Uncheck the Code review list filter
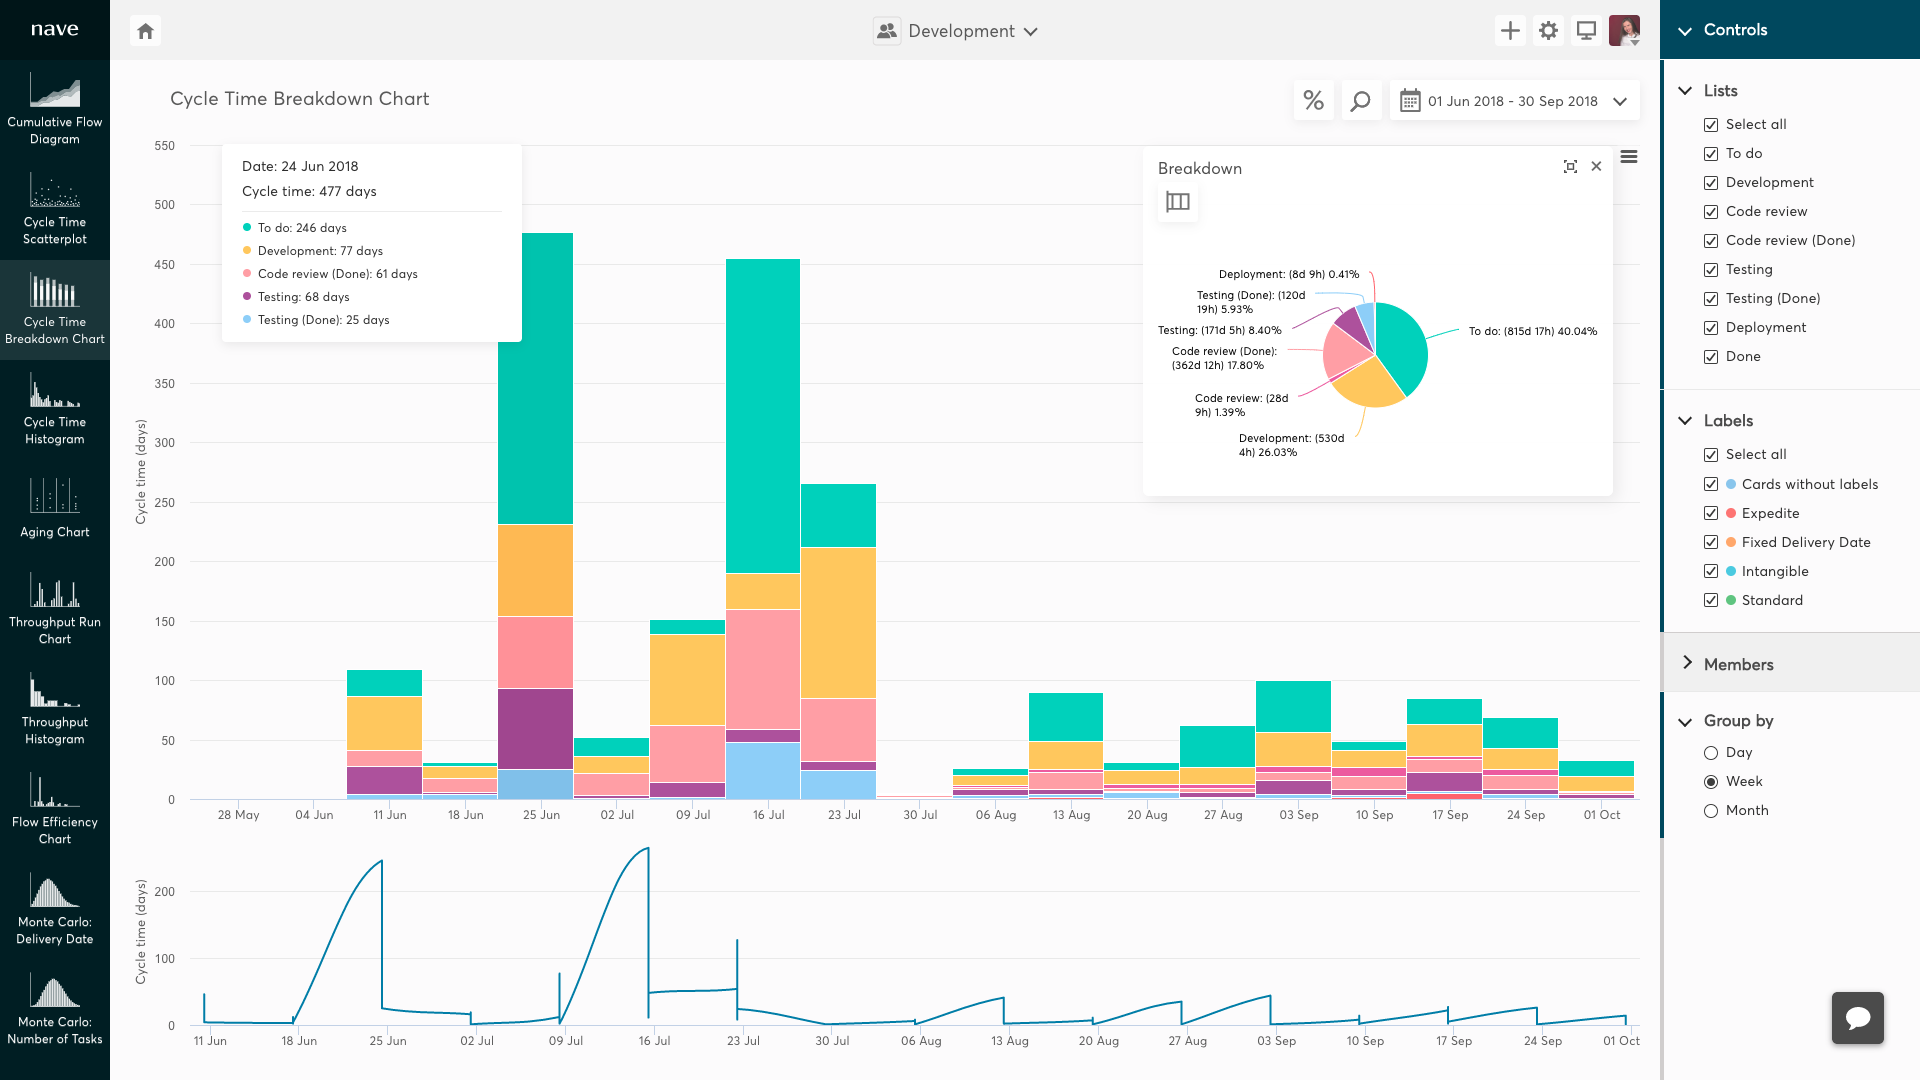Image resolution: width=1920 pixels, height=1080 pixels. point(1711,211)
